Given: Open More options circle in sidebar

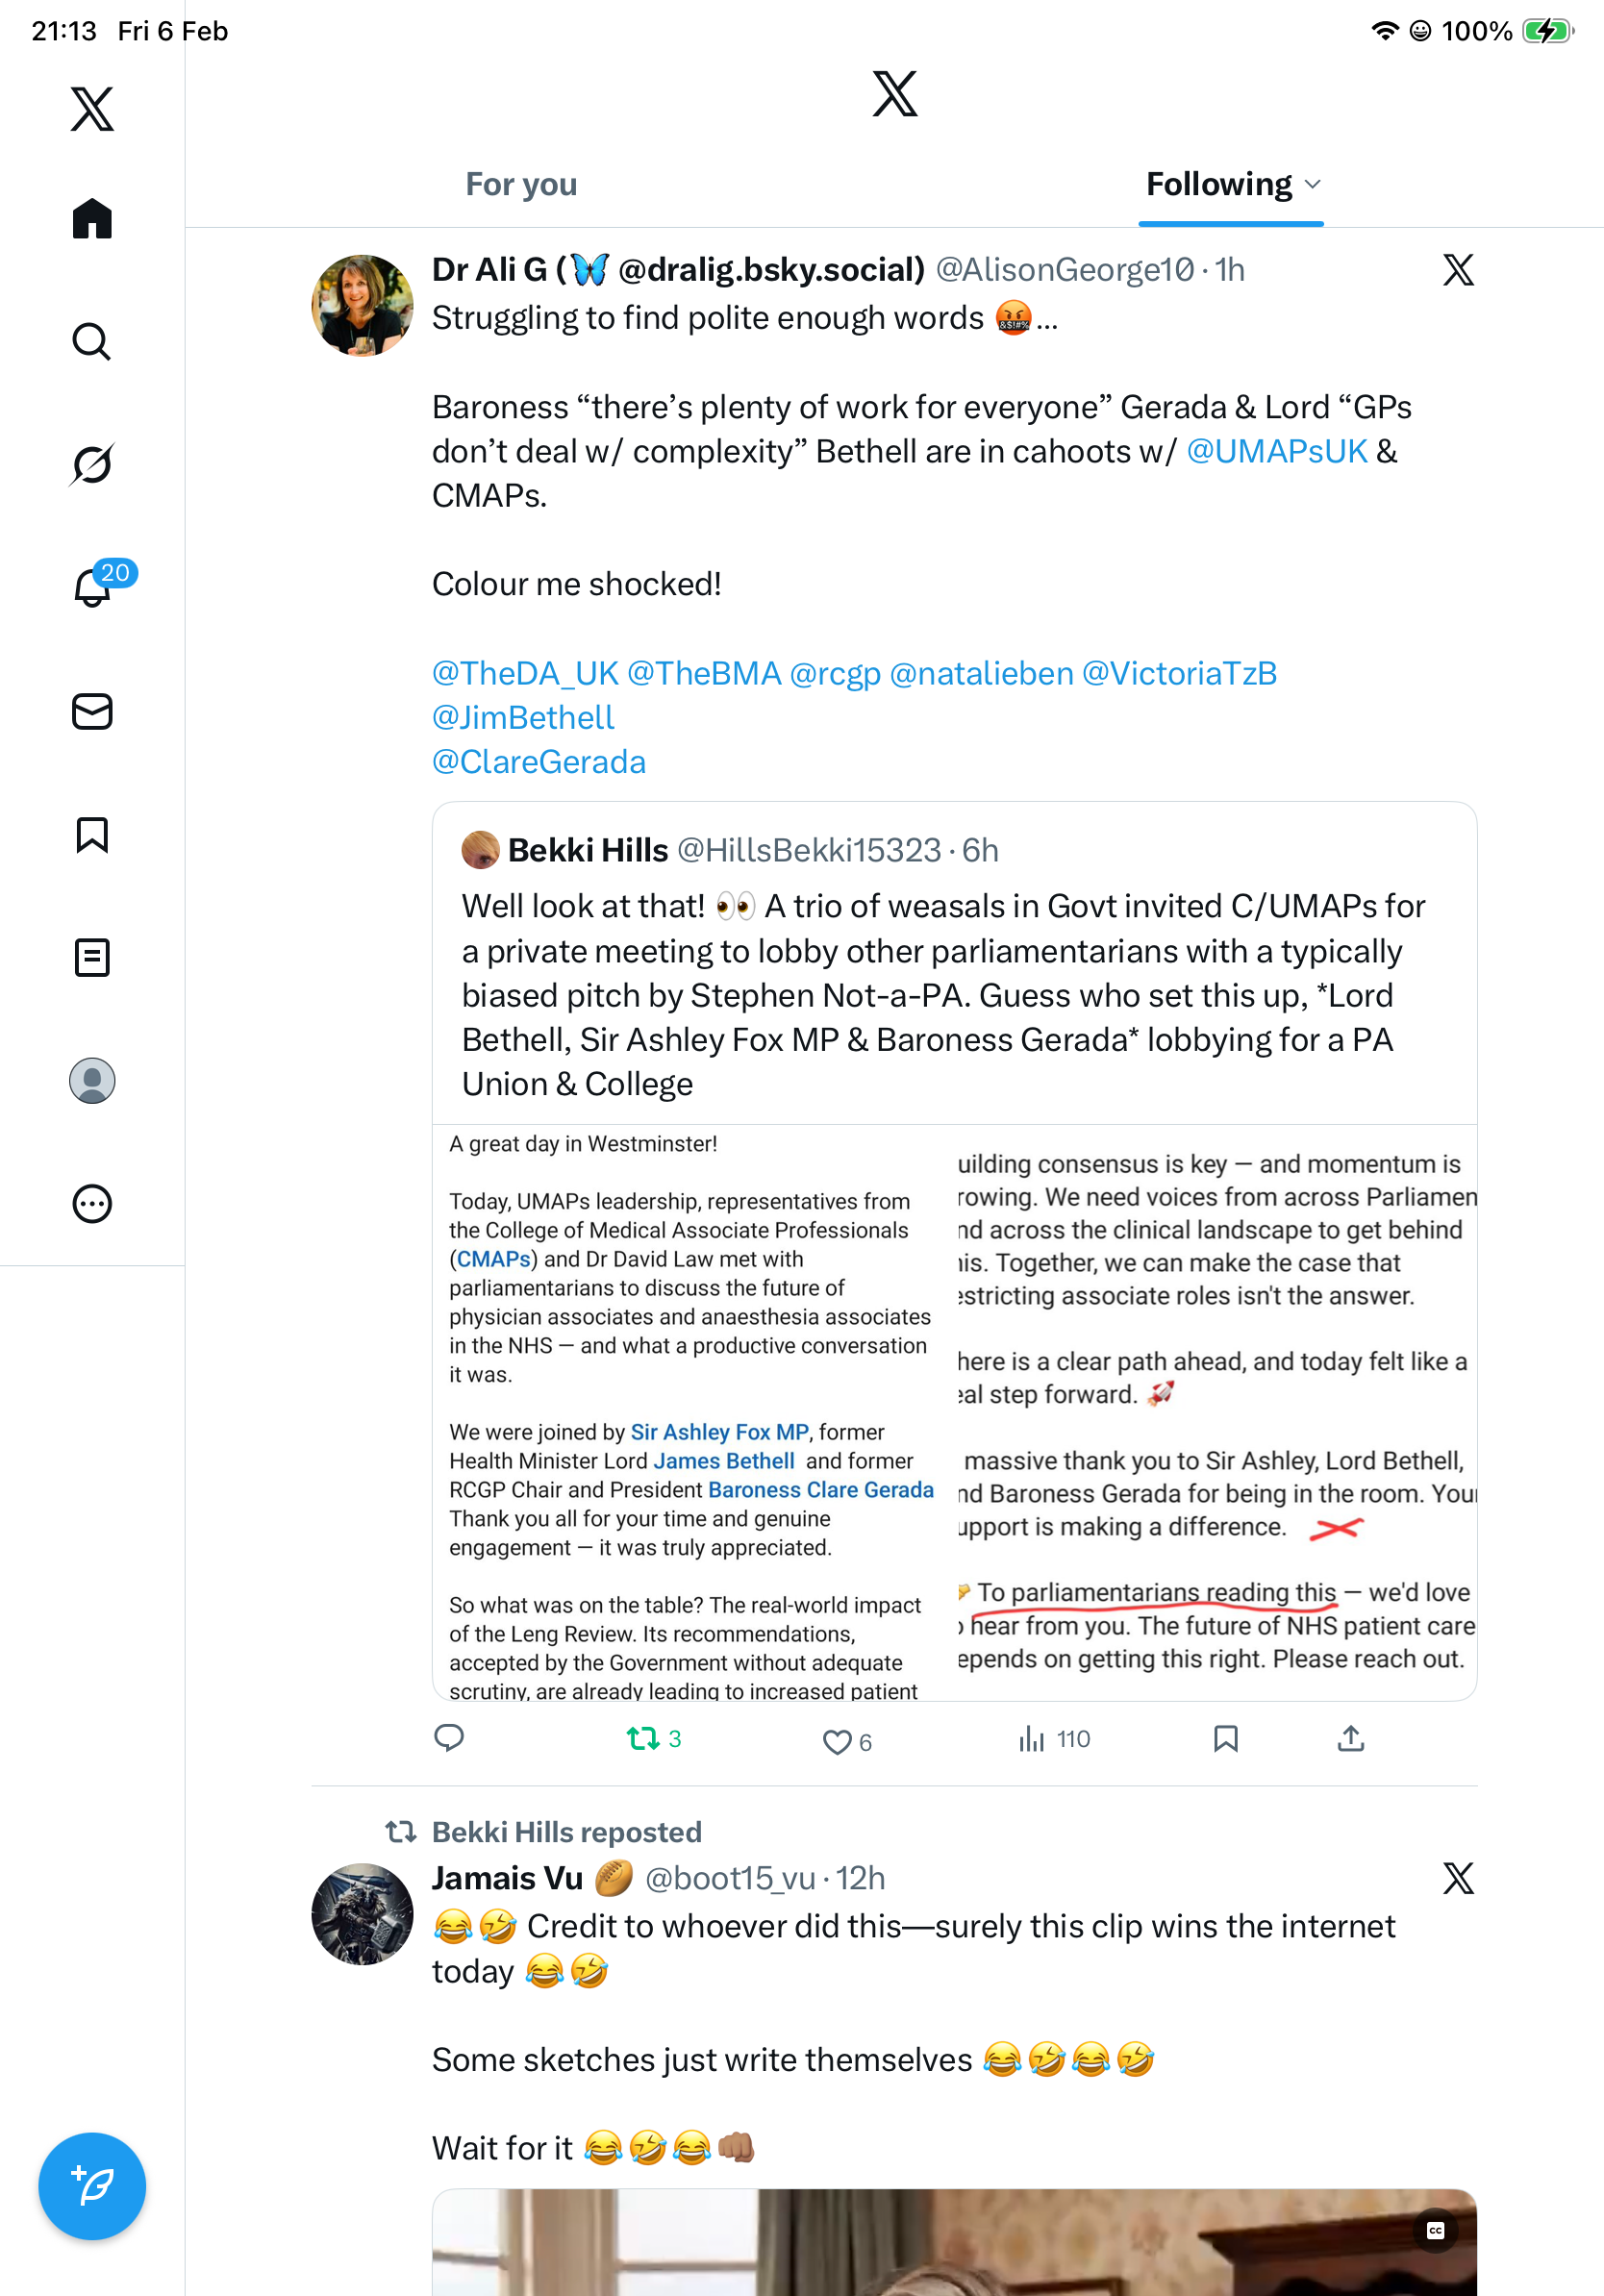Looking at the screenshot, I should [x=92, y=1204].
